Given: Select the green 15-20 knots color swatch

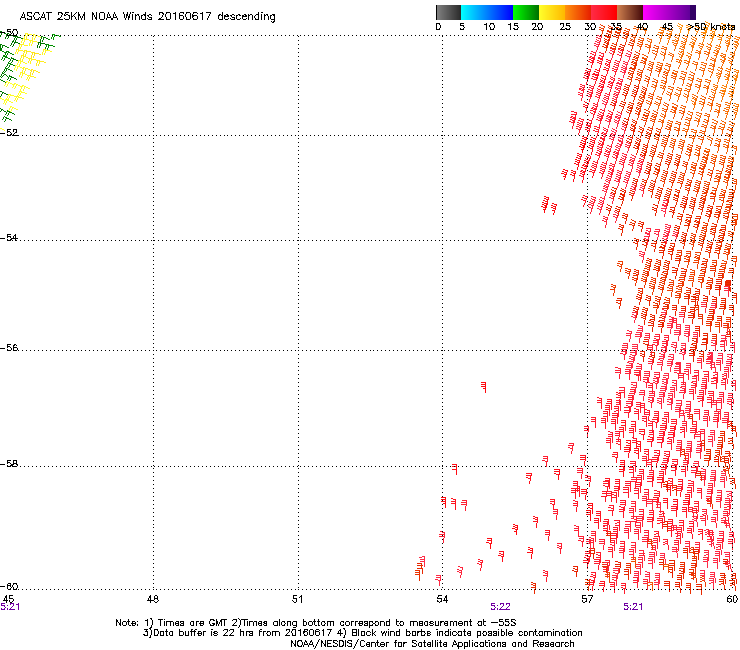Looking at the screenshot, I should [x=526, y=12].
